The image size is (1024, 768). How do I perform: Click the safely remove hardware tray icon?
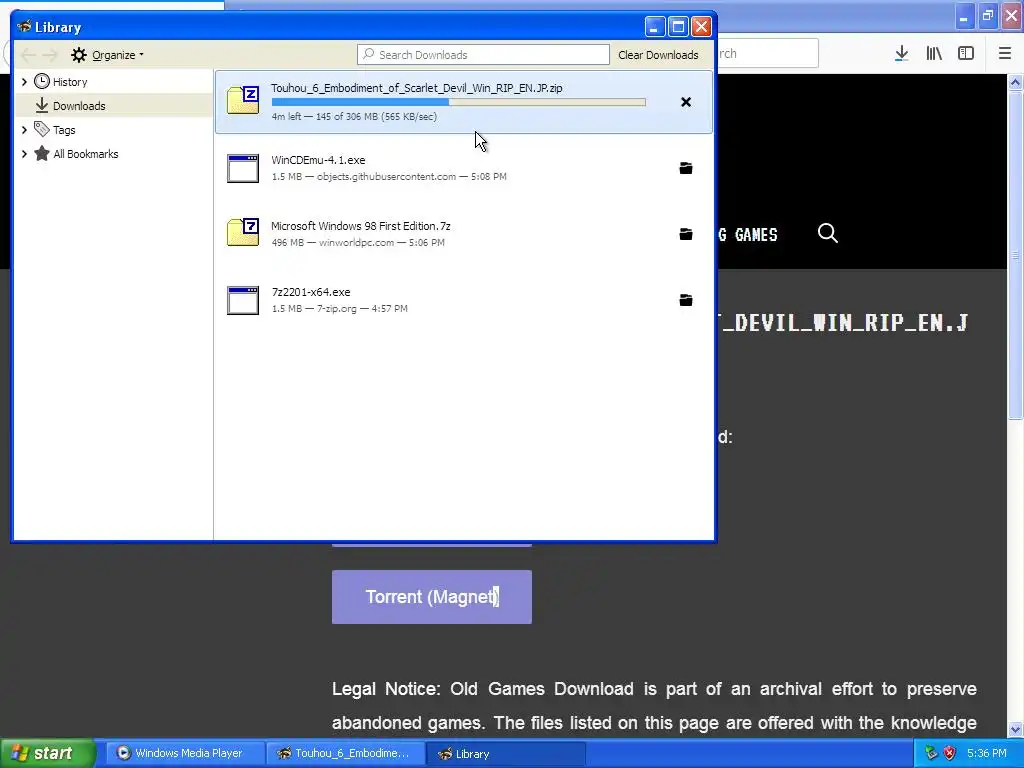tap(931, 754)
